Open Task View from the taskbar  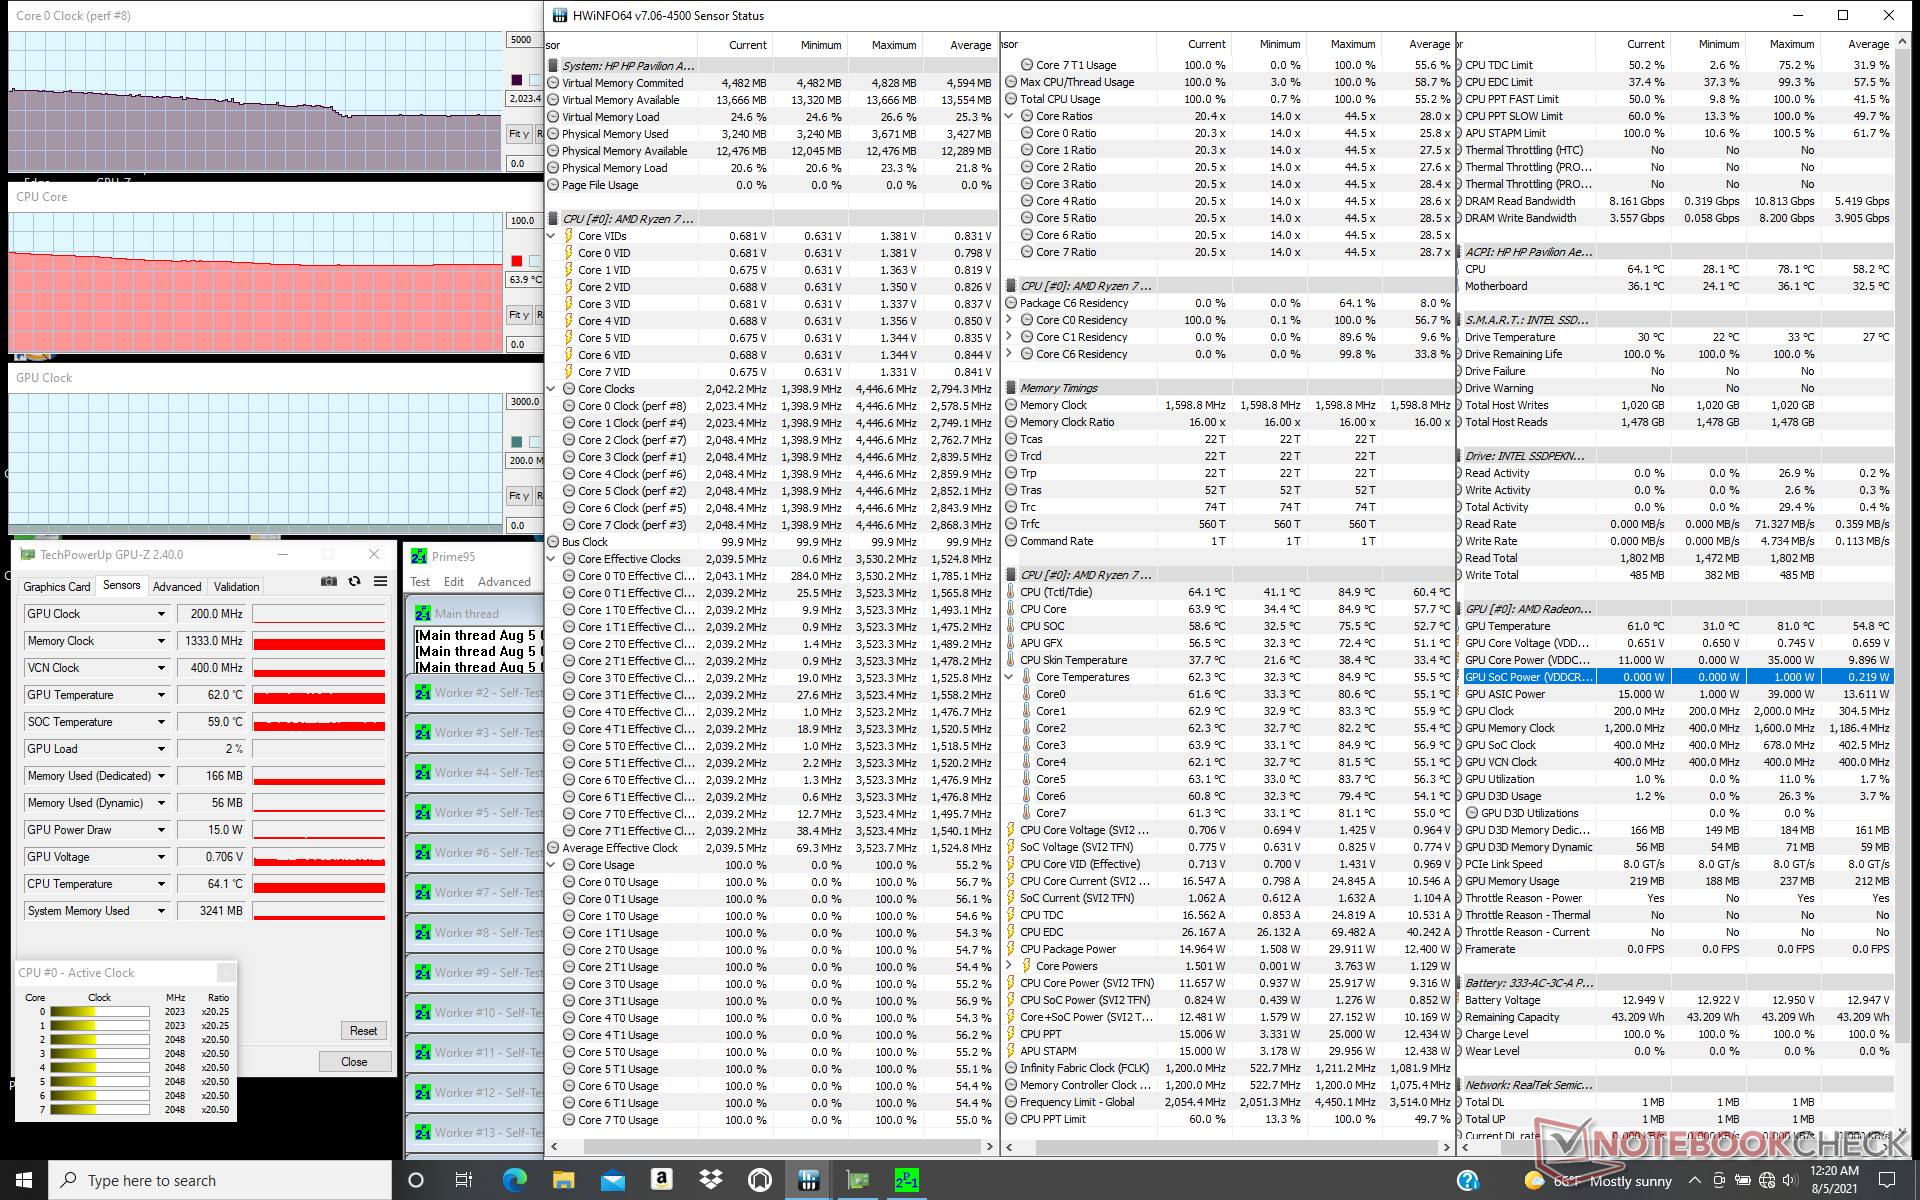pos(464,1180)
